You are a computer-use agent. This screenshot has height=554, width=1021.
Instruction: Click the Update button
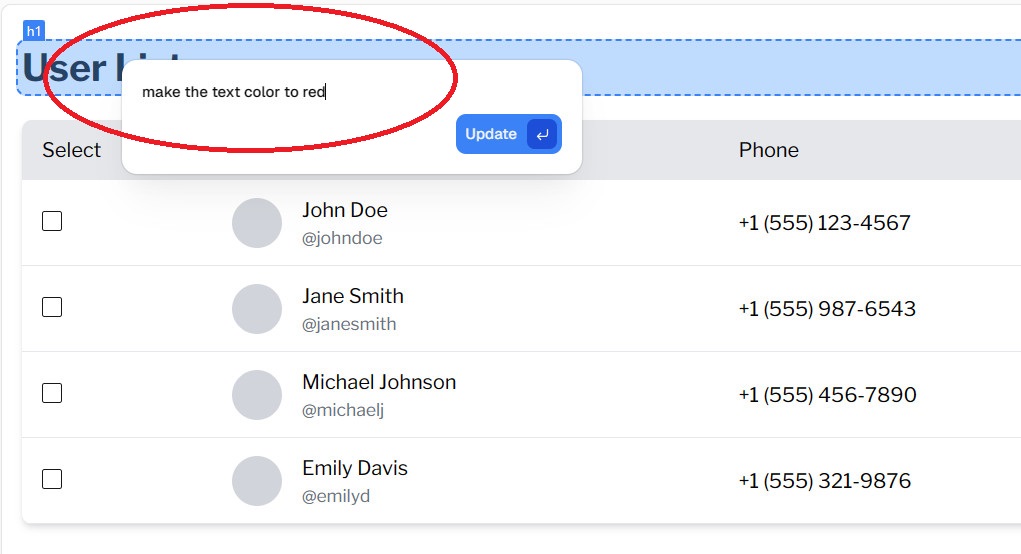pyautogui.click(x=509, y=134)
